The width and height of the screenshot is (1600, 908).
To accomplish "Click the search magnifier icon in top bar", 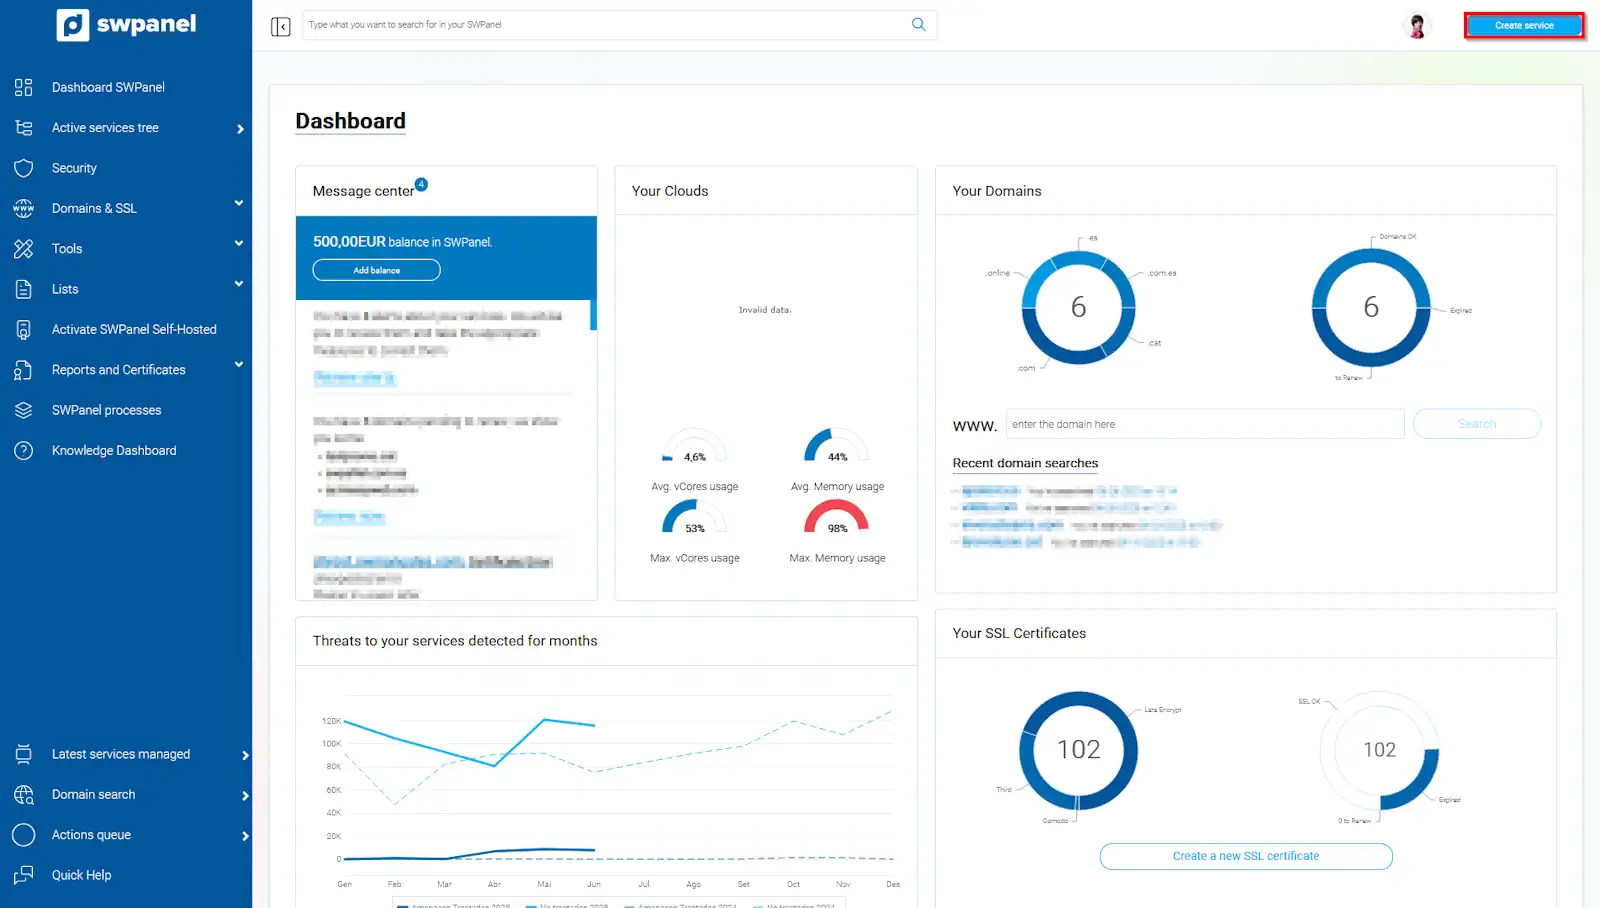I will coord(918,25).
